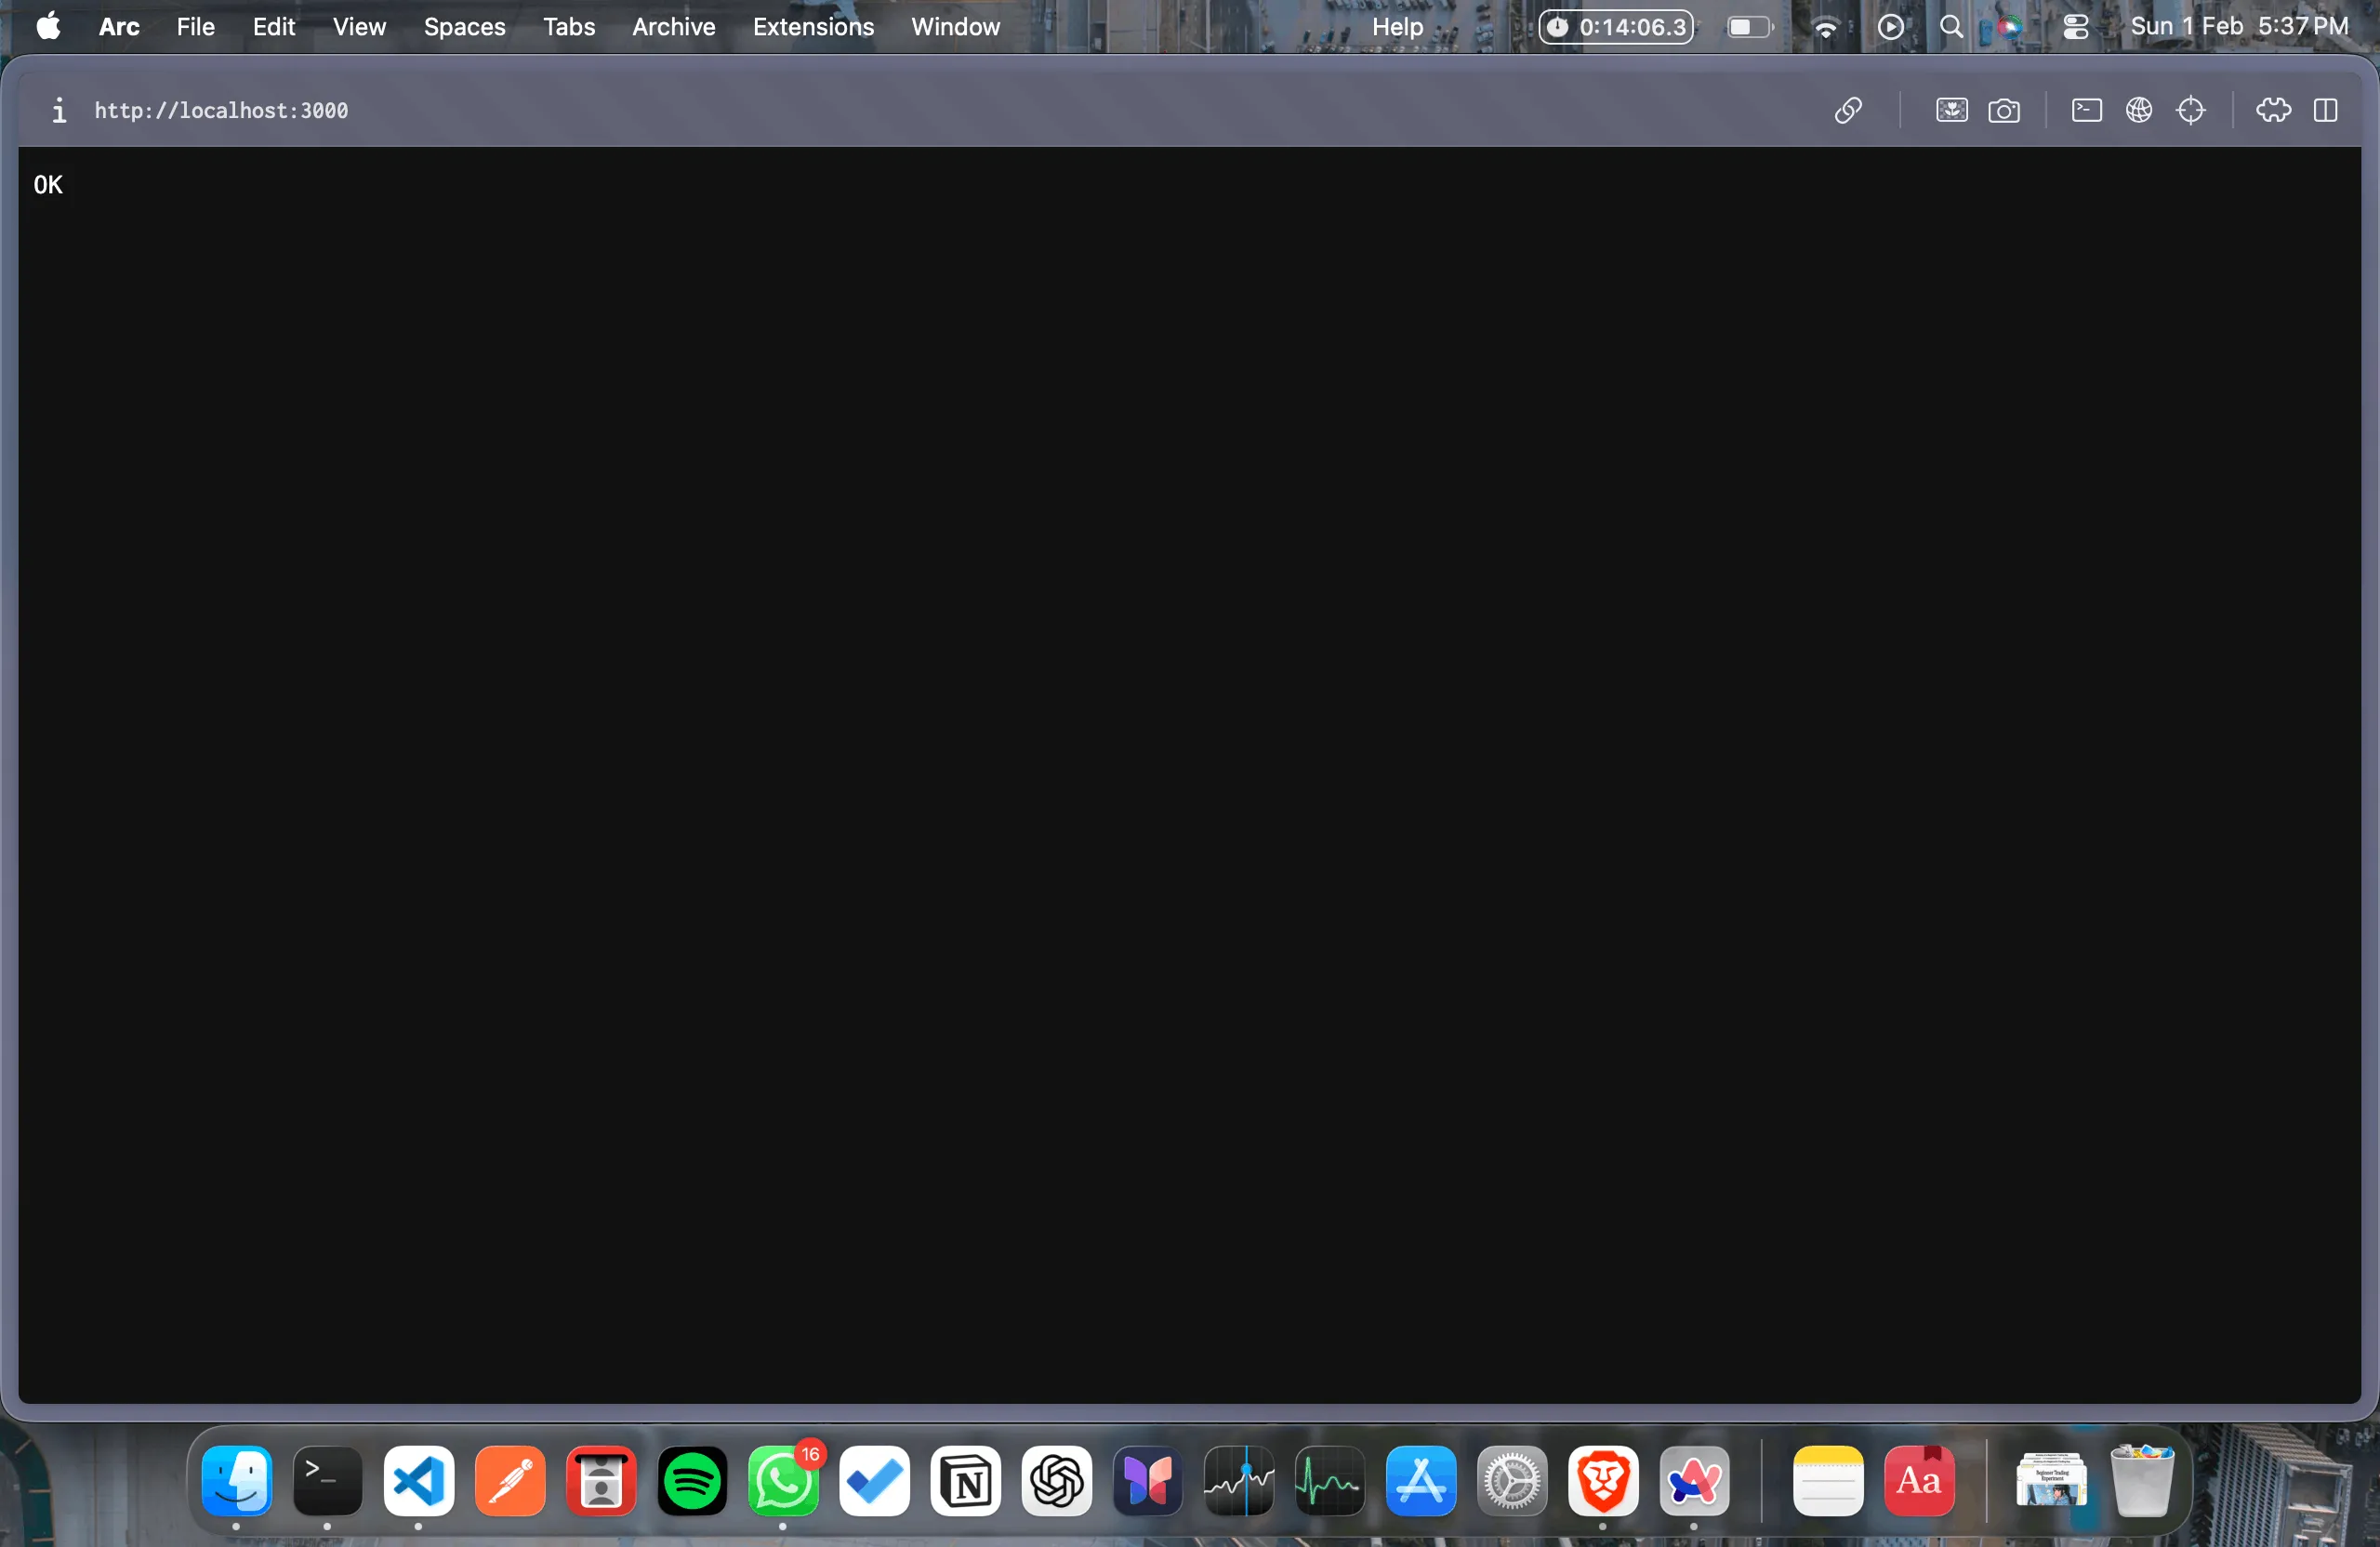This screenshot has width=2380, height=1547.
Task: Open macOS Control Center toggles icon
Action: coord(2075,27)
